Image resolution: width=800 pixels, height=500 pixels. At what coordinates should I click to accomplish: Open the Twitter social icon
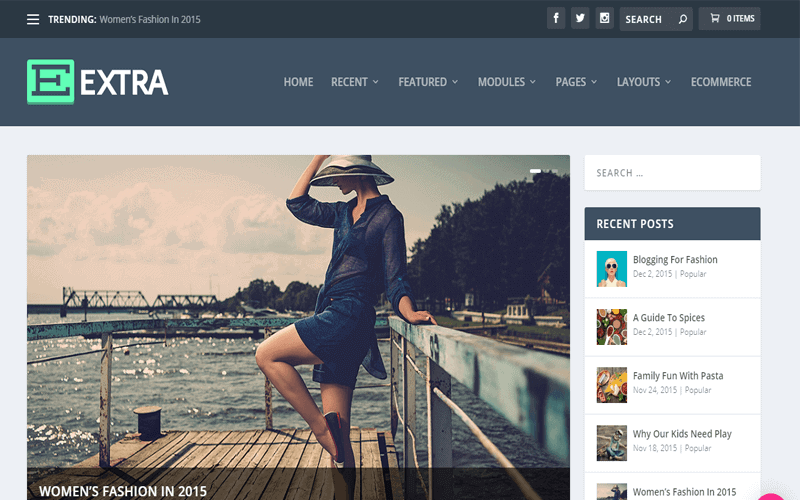[x=580, y=18]
